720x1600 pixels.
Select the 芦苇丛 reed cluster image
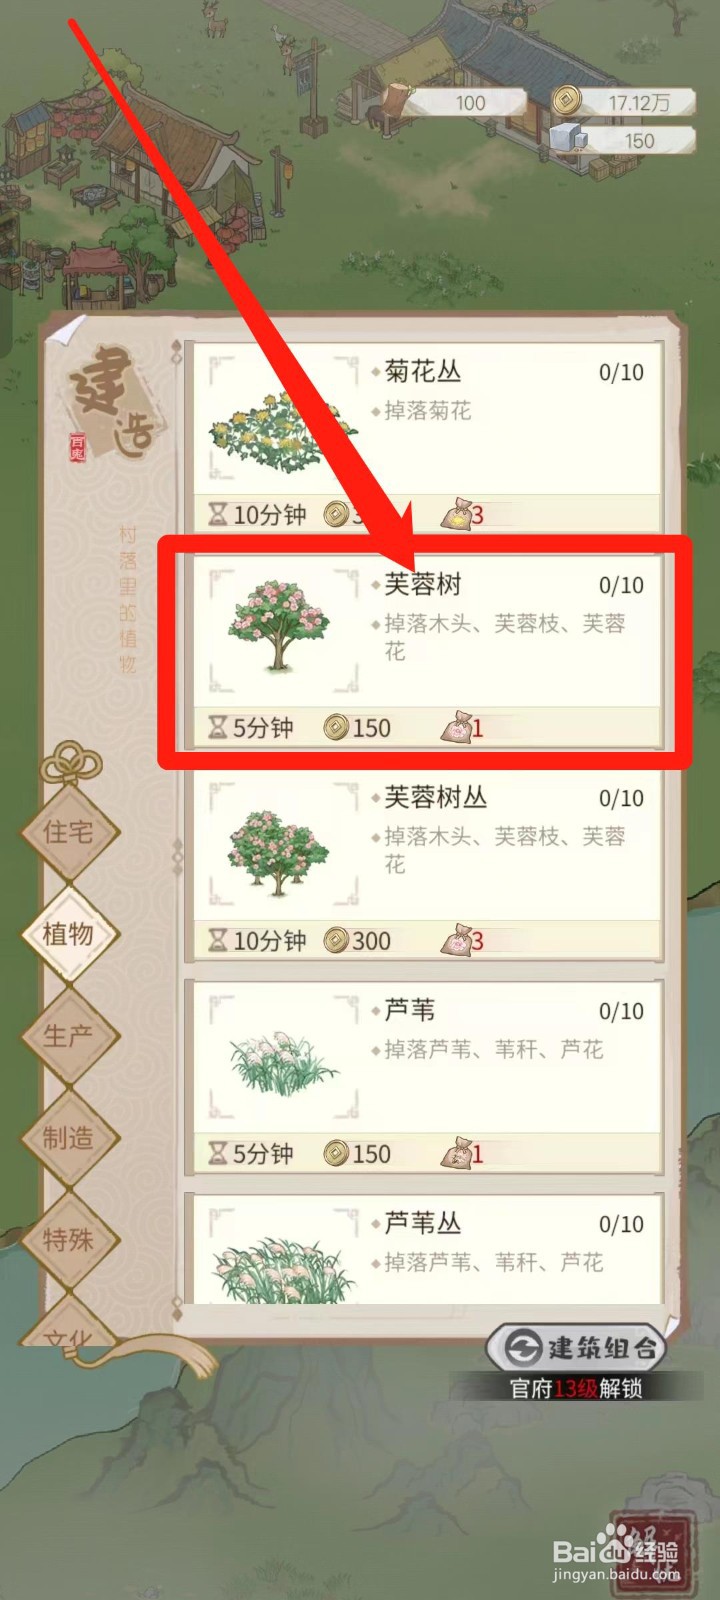[x=283, y=1267]
